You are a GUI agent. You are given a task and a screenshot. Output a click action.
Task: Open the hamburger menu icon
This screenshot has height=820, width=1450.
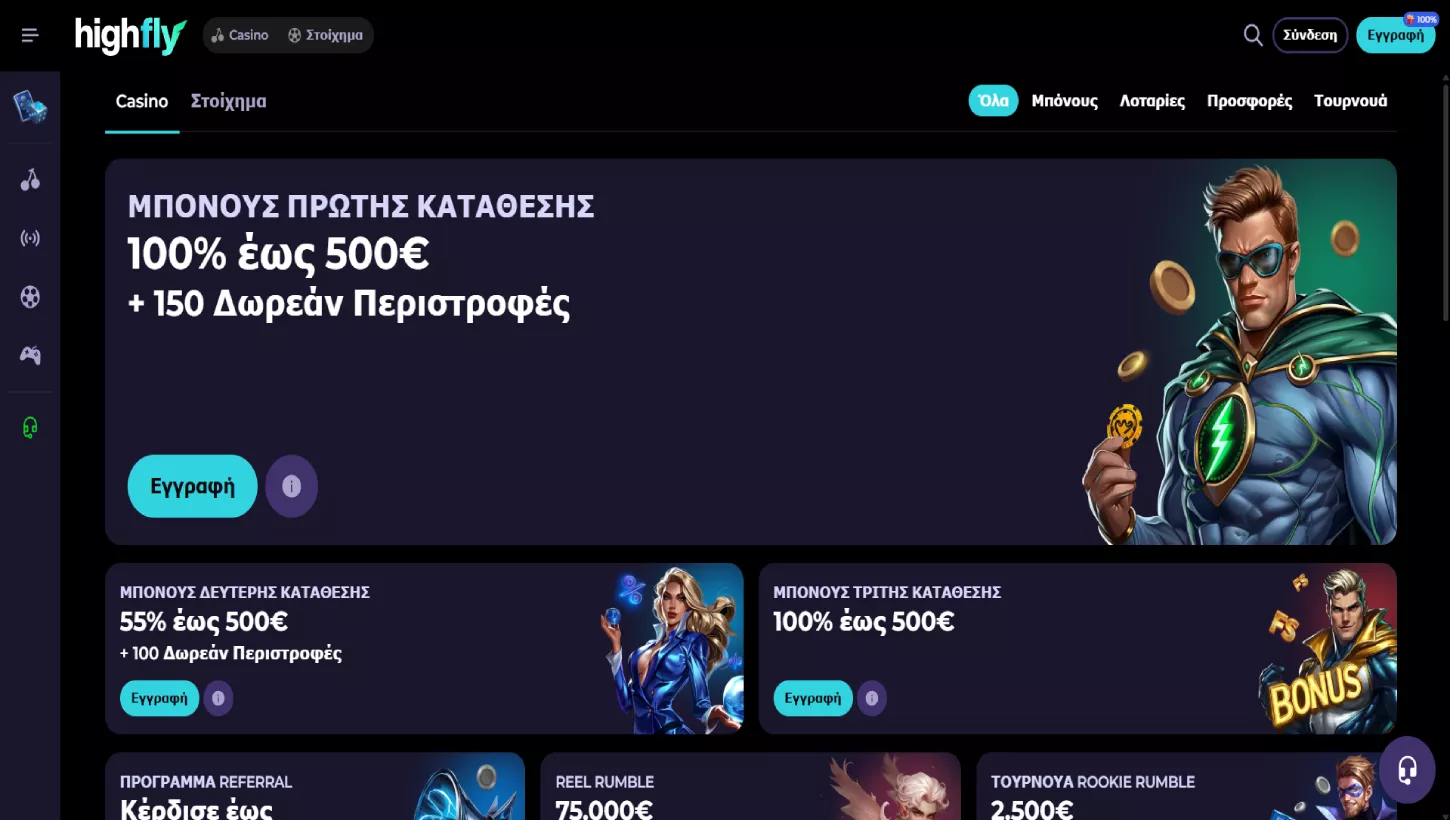(30, 35)
